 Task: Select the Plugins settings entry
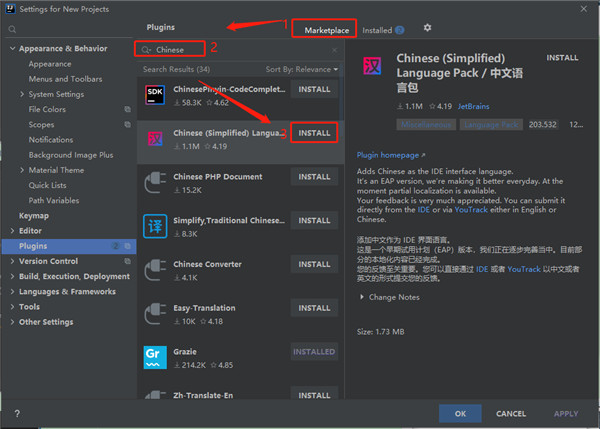pyautogui.click(x=69, y=246)
